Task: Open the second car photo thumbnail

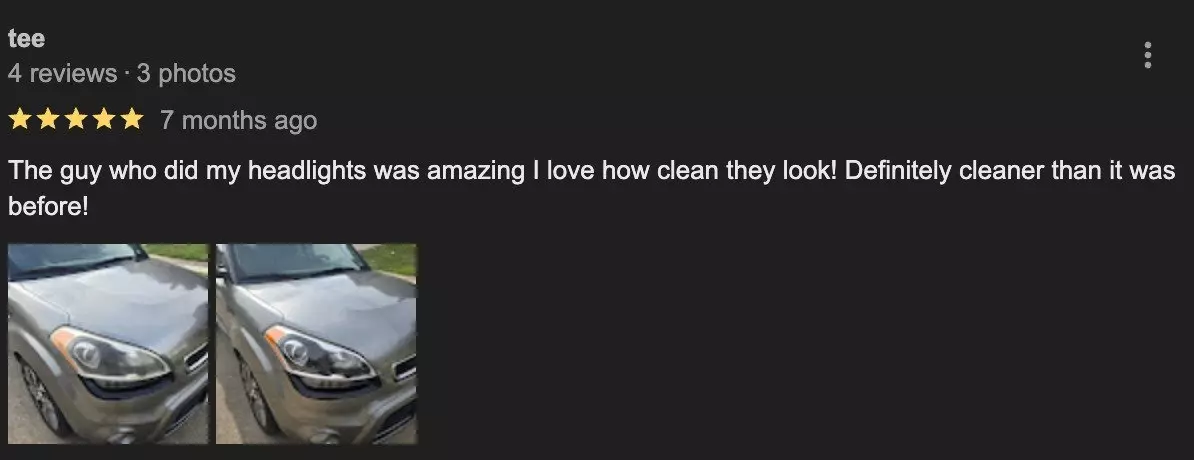Action: pyautogui.click(x=316, y=343)
